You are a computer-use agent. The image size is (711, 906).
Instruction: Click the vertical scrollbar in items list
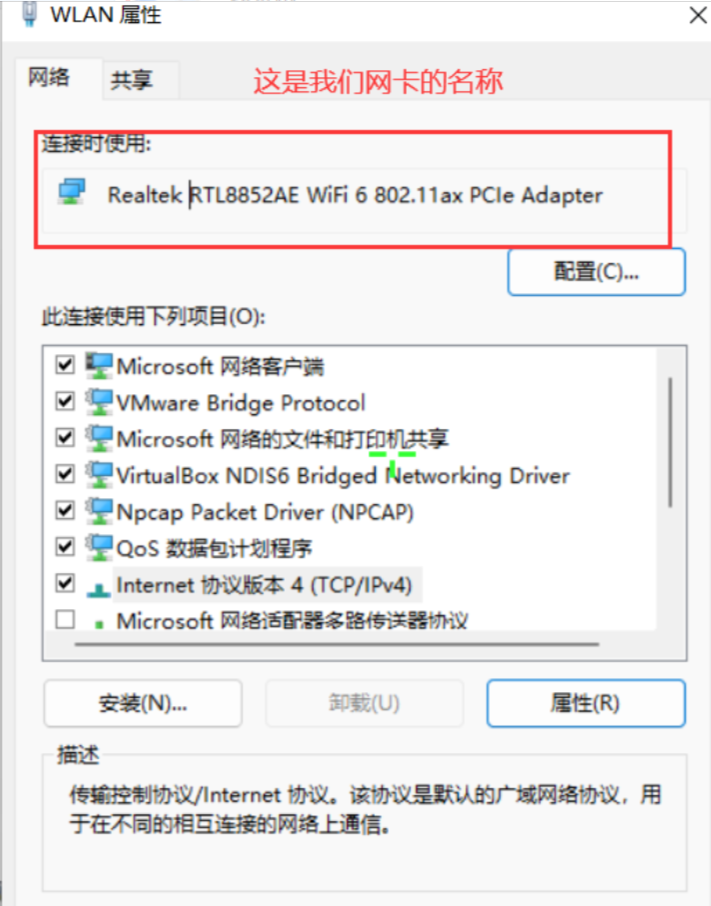(x=670, y=443)
